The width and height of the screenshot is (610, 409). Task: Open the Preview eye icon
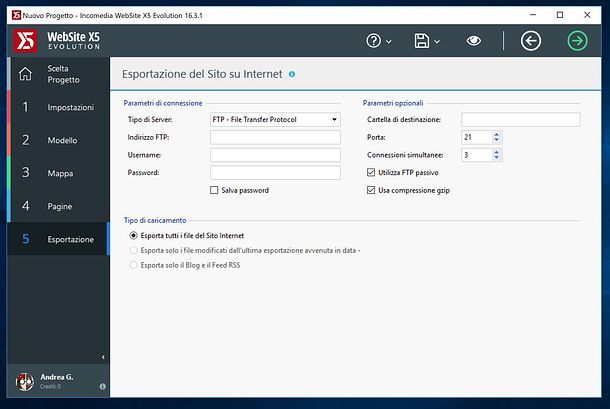click(473, 40)
